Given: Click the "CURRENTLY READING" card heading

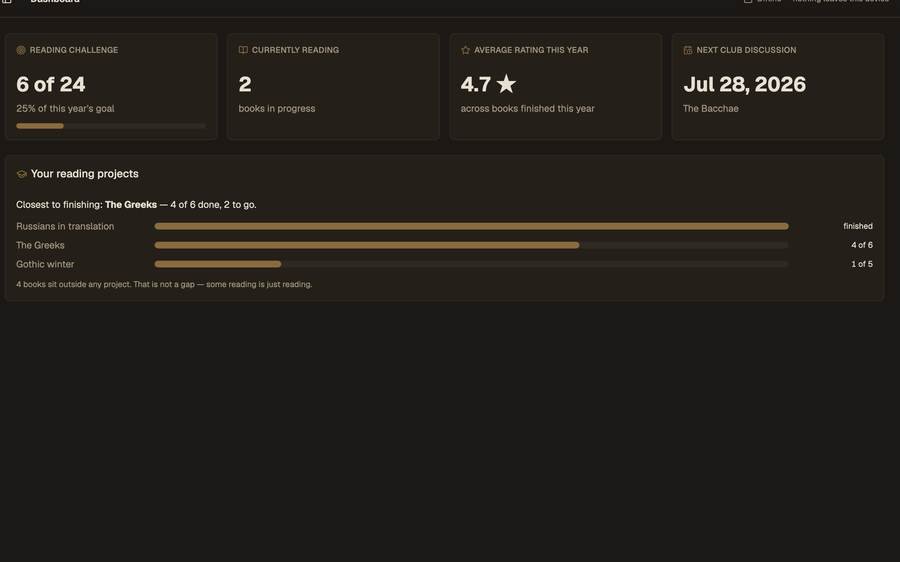Looking at the screenshot, I should pyautogui.click(x=295, y=50).
